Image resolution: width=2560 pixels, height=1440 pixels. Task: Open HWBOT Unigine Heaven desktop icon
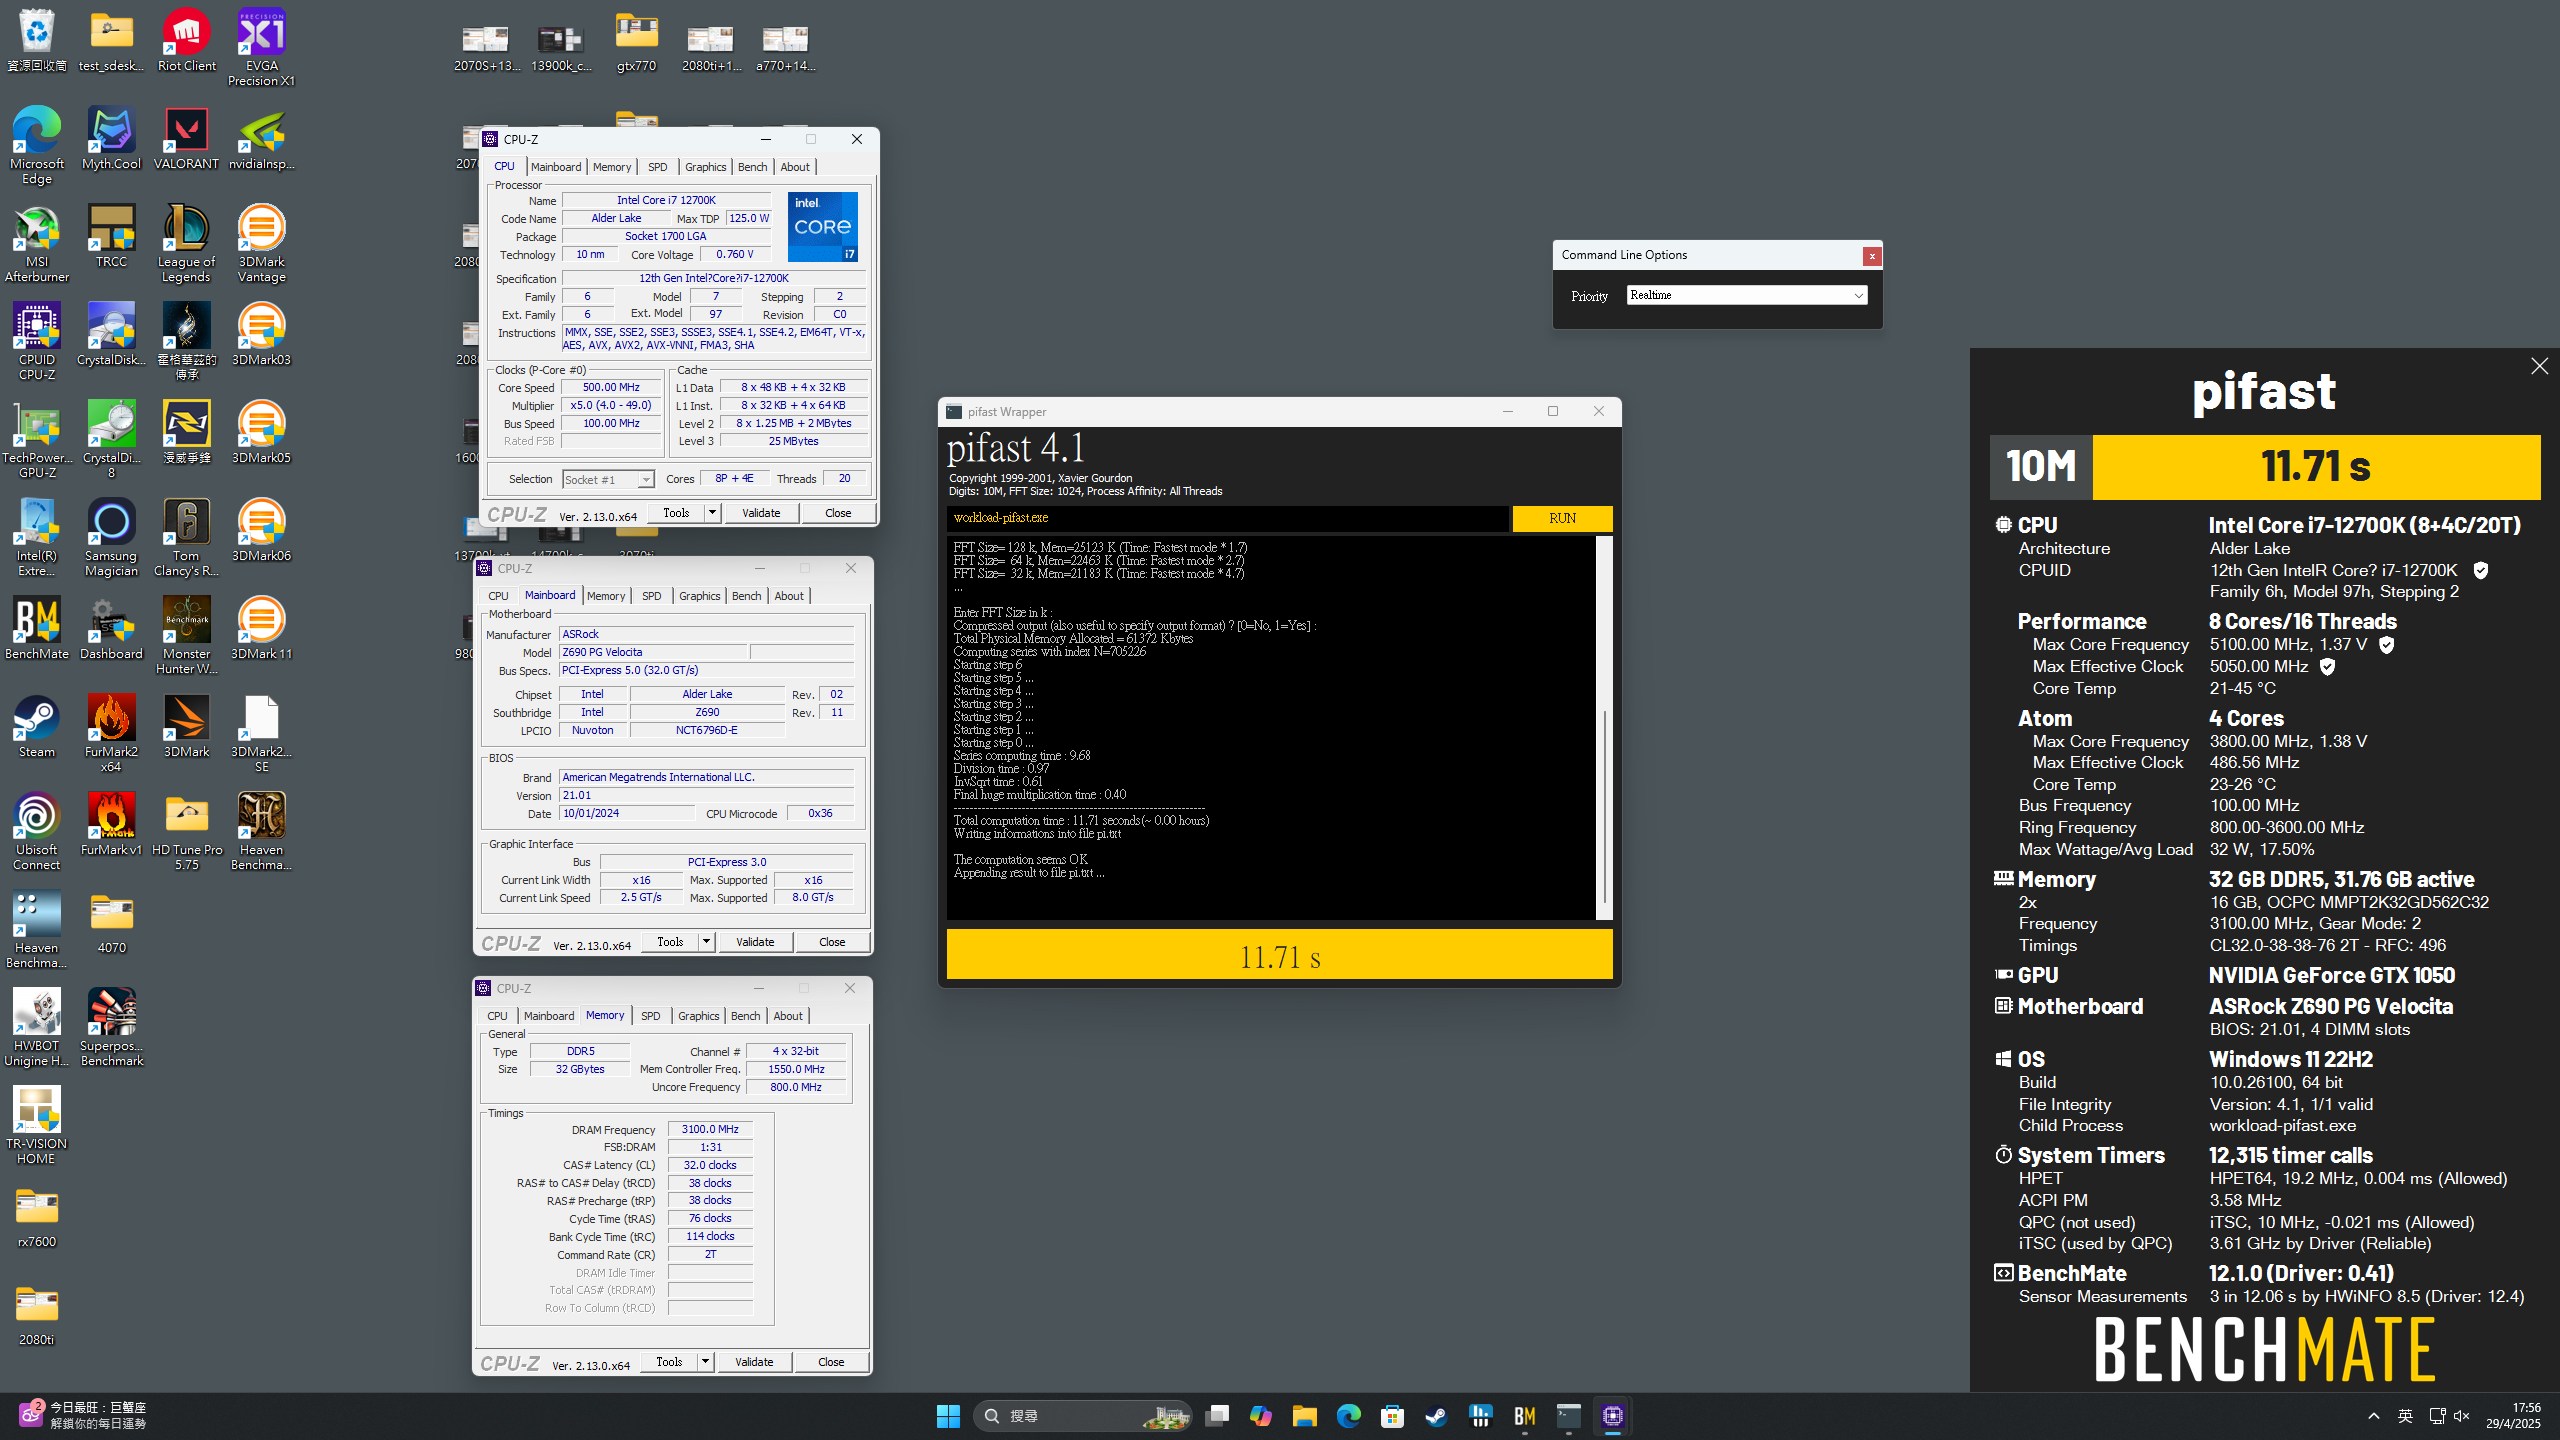37,1028
